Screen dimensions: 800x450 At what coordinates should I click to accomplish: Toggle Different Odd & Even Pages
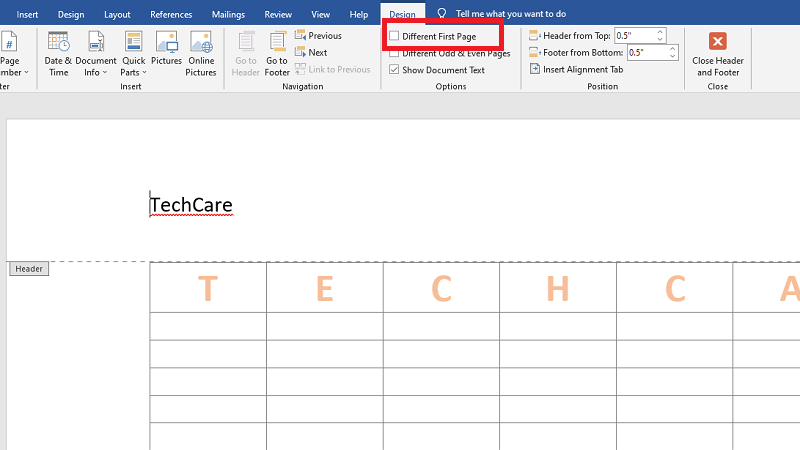[x=394, y=53]
